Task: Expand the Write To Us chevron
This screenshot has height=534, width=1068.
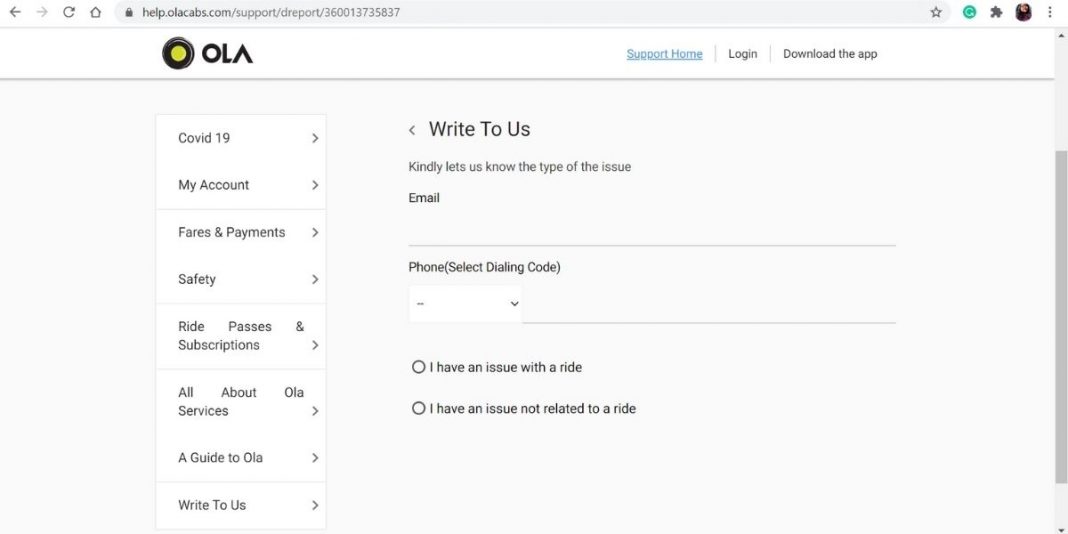Action: point(315,505)
